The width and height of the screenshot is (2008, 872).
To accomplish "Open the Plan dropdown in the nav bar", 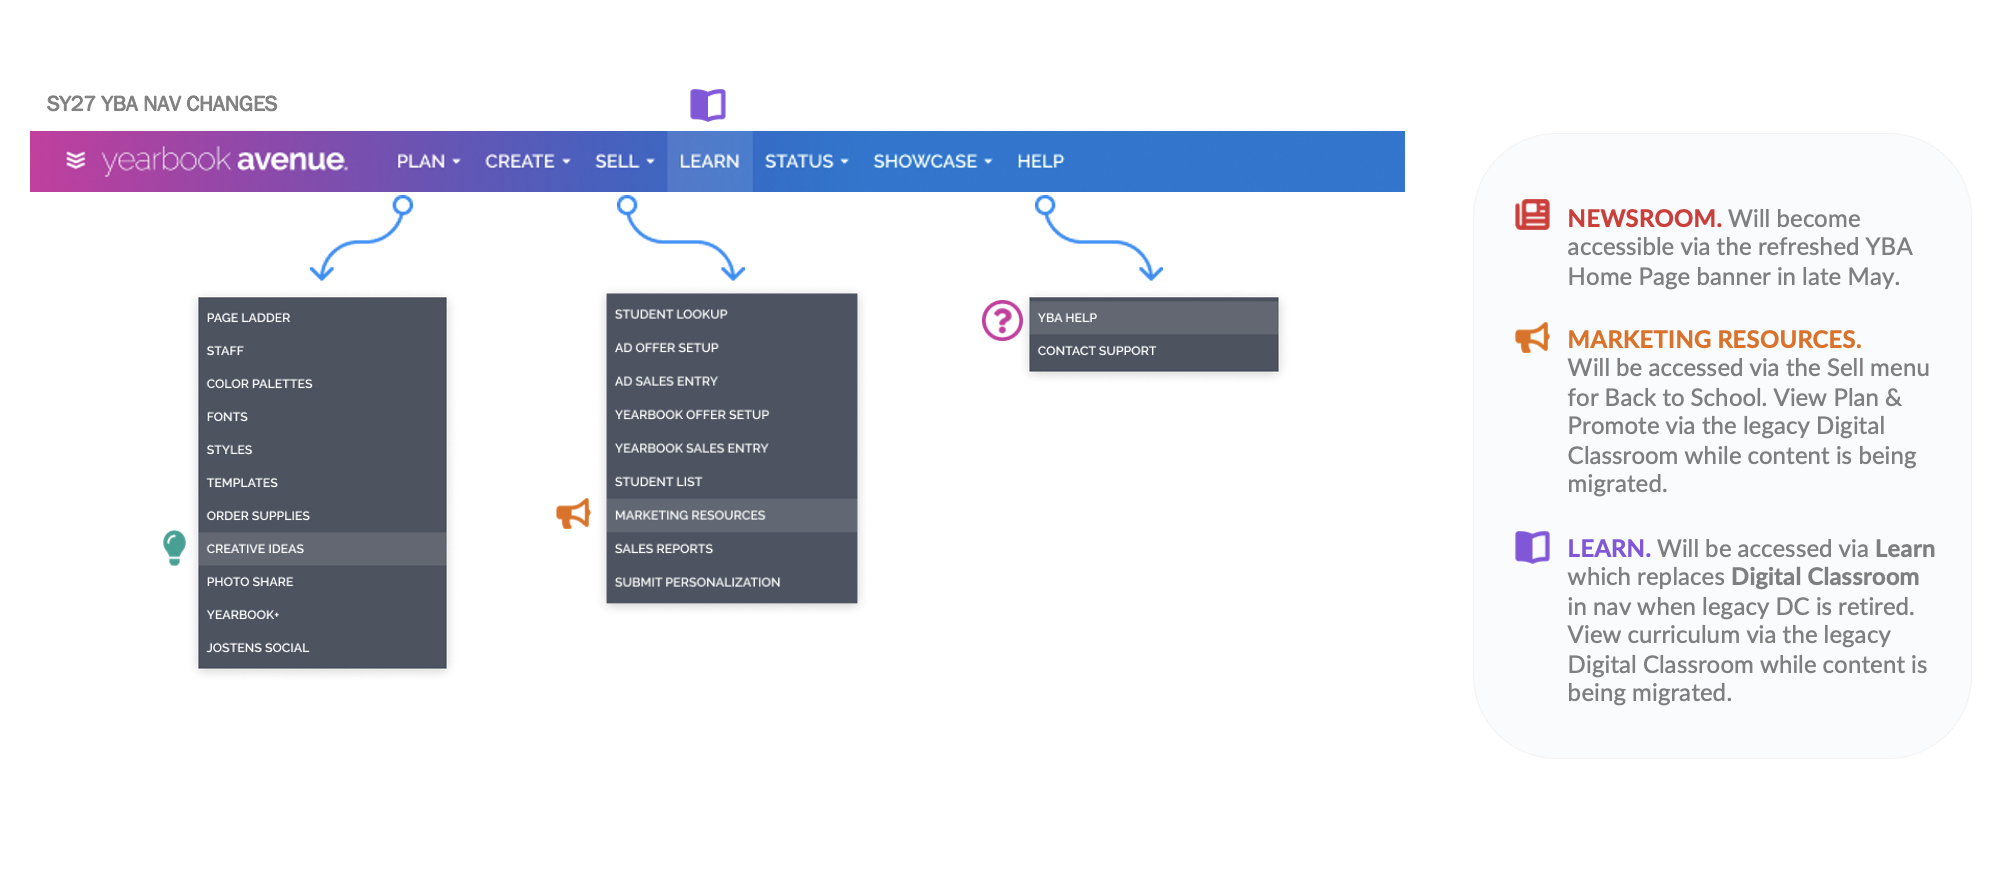I will pos(428,161).
